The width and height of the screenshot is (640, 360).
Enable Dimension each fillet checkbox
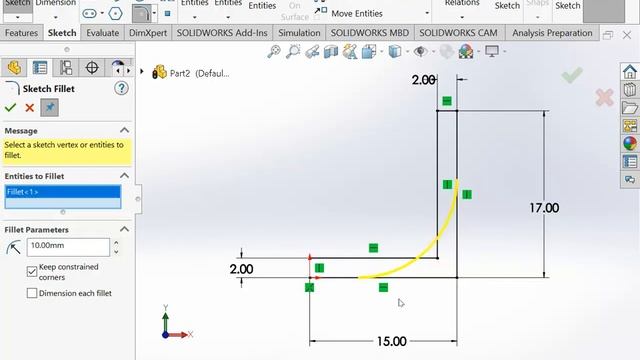tap(32, 293)
